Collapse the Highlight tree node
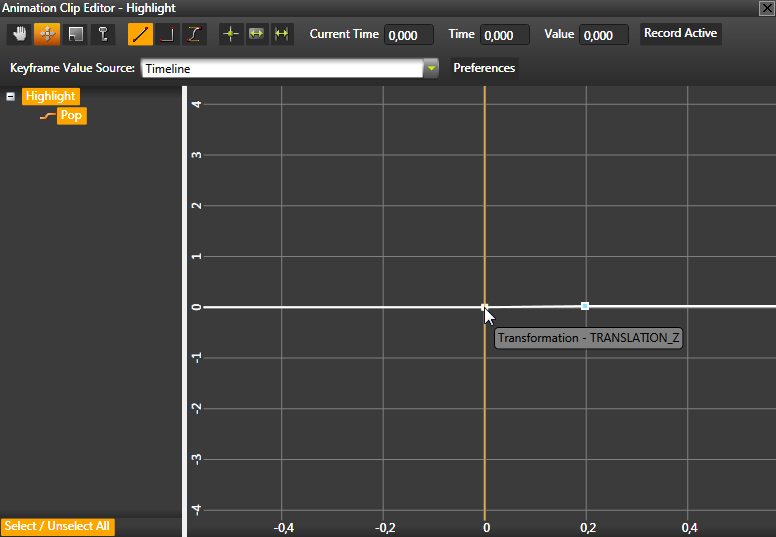Viewport: 776px width, 537px height. coord(11,97)
